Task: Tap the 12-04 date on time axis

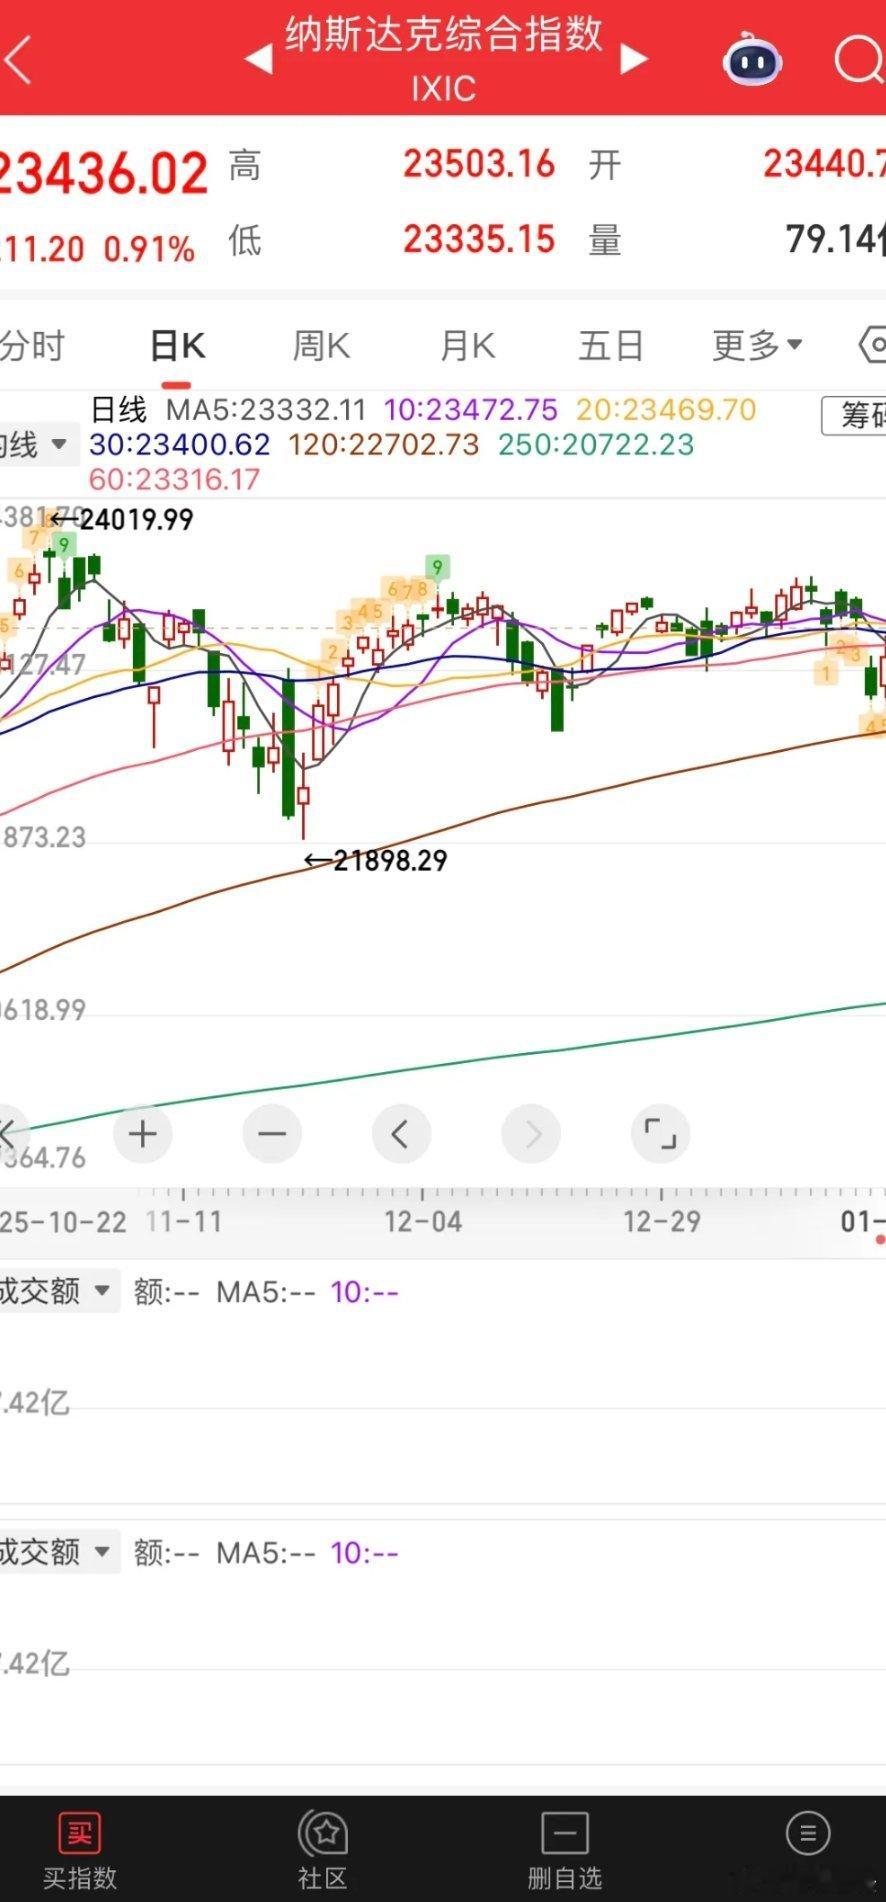Action: pos(423,1221)
